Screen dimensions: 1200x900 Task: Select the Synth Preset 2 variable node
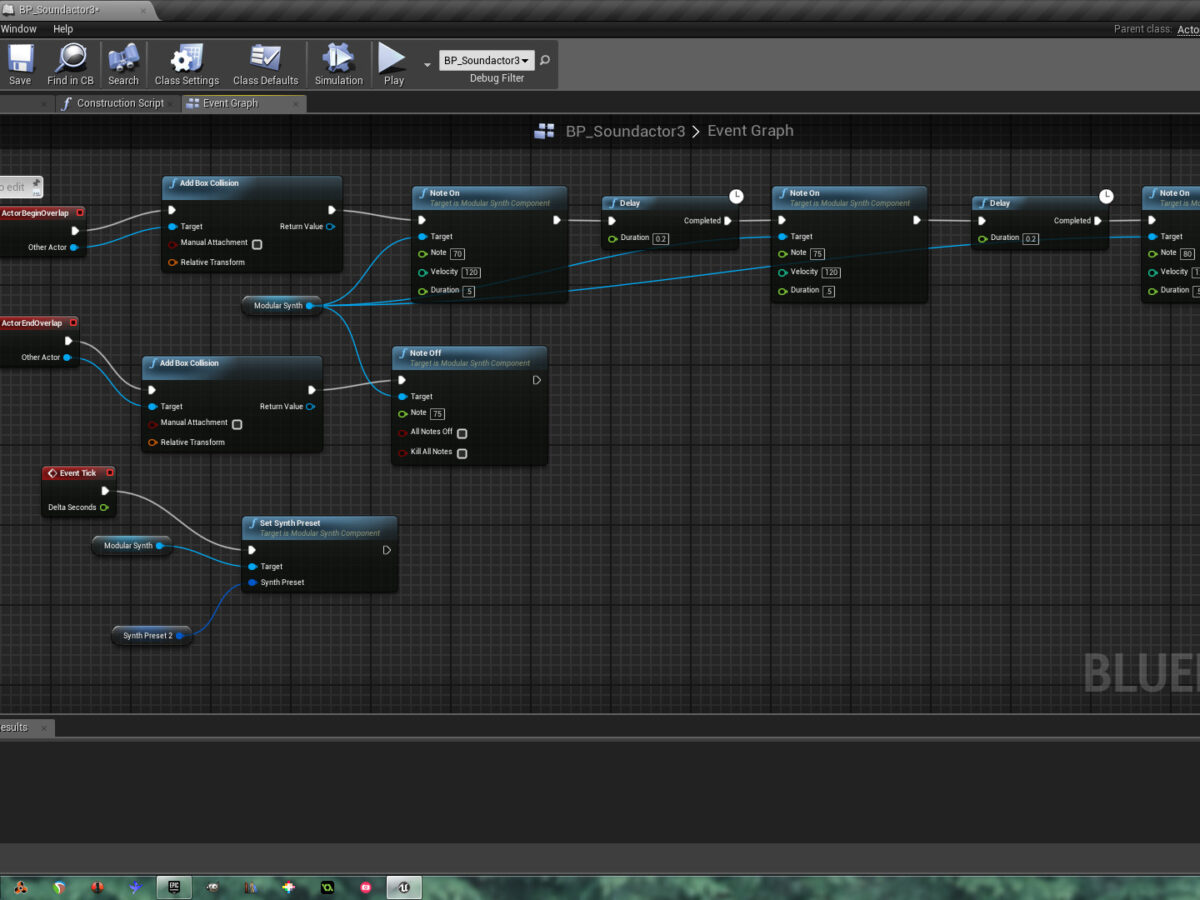coord(148,636)
